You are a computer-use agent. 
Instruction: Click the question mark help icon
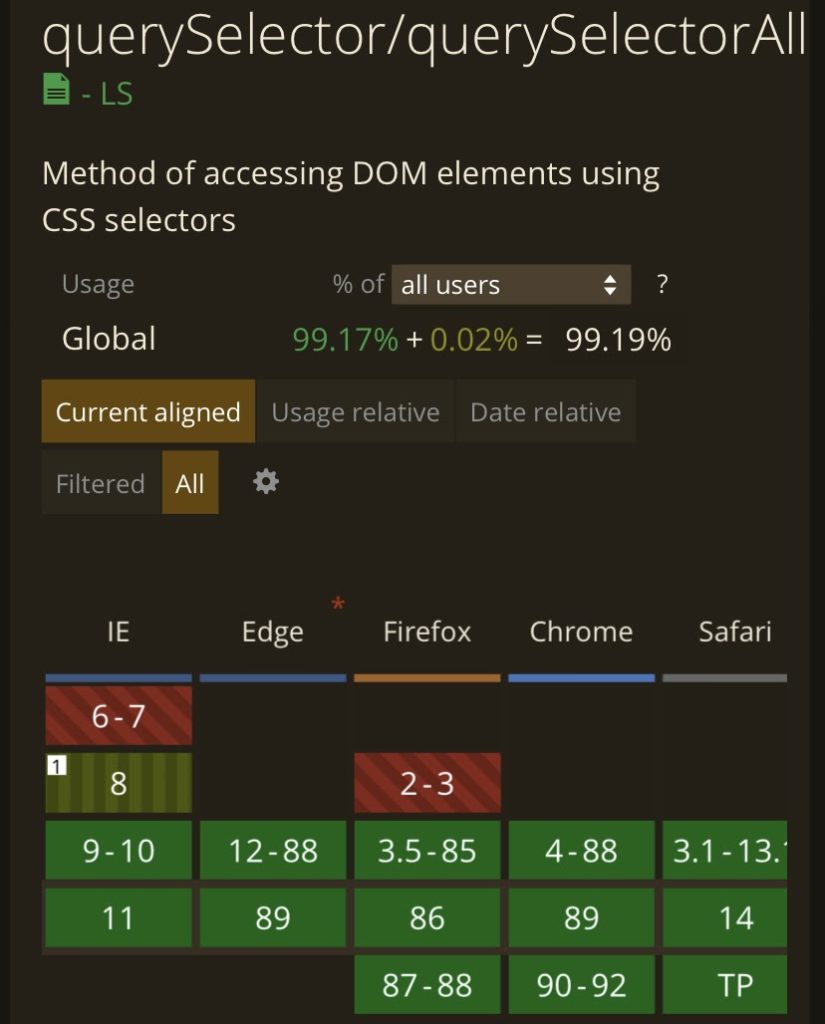click(662, 284)
